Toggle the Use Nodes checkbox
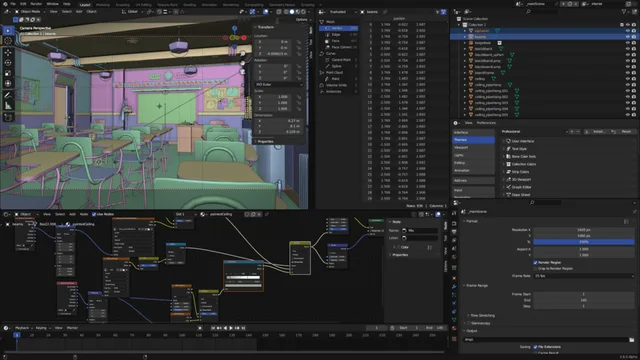Viewport: 640px width, 360px height. point(94,214)
